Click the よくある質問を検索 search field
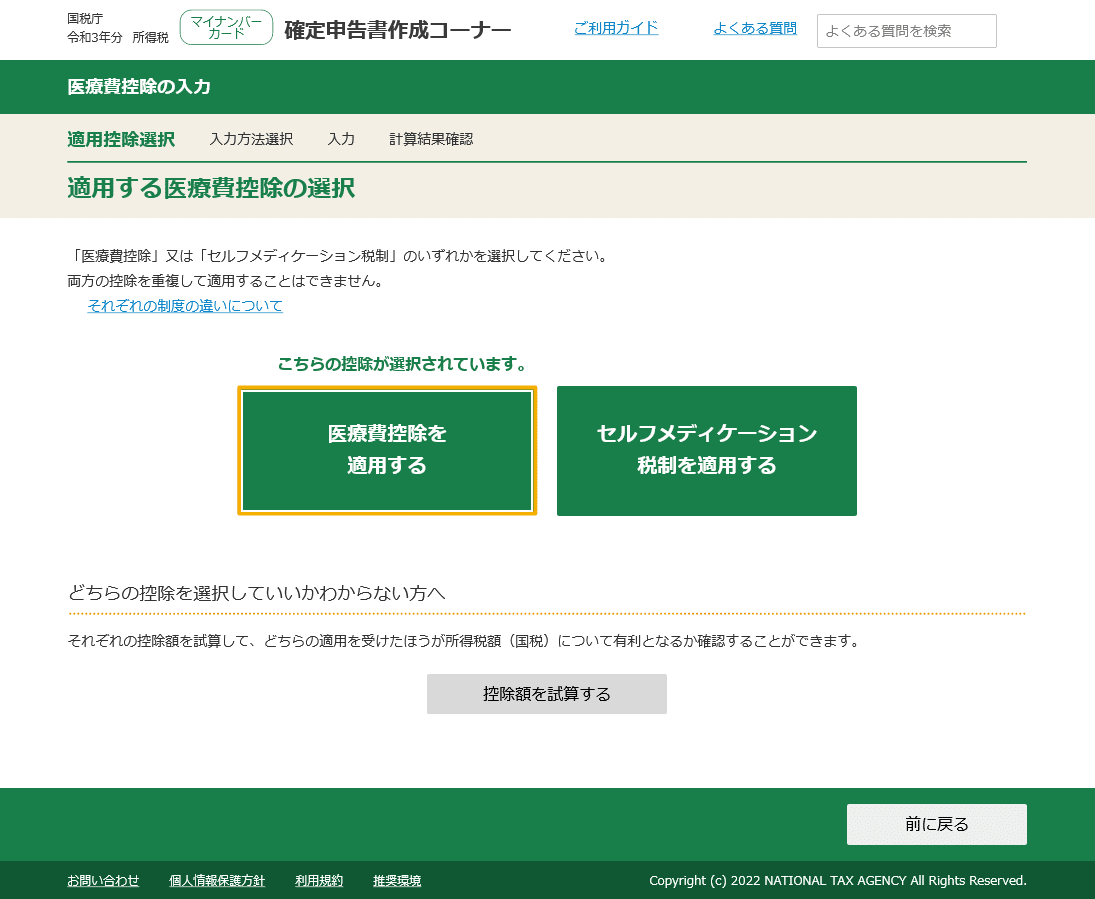Image resolution: width=1095 pixels, height=899 pixels. point(905,31)
